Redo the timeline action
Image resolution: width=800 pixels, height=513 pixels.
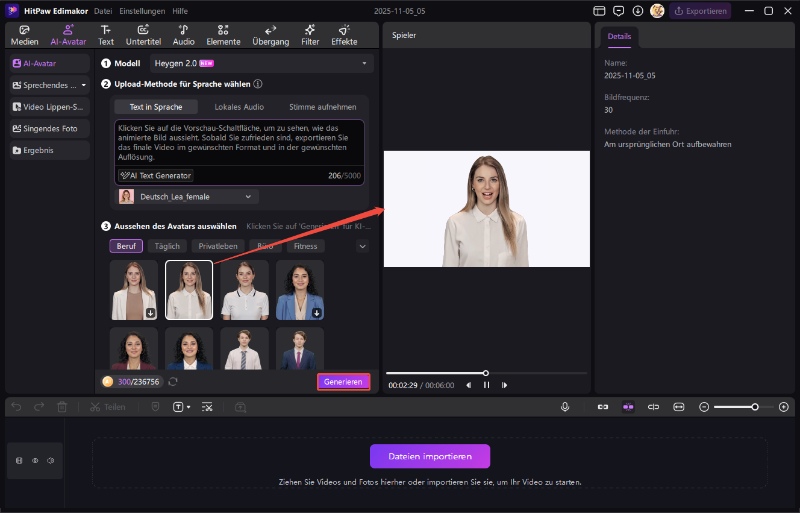[x=39, y=407]
